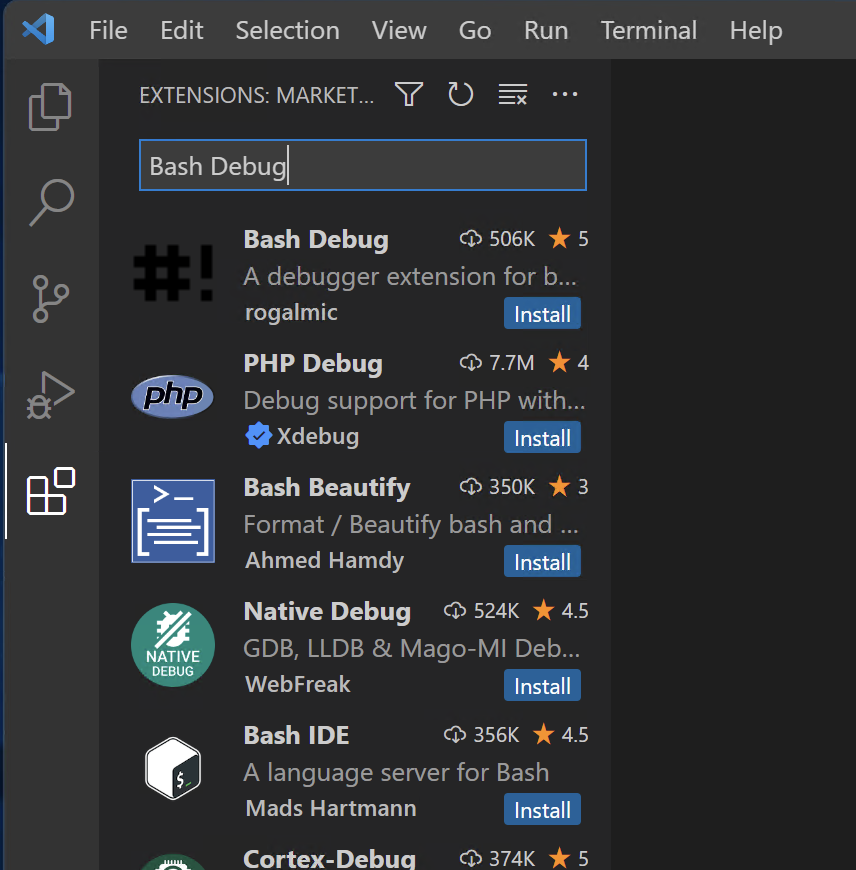
Task: Install the Bash Debug extension
Action: (542, 313)
